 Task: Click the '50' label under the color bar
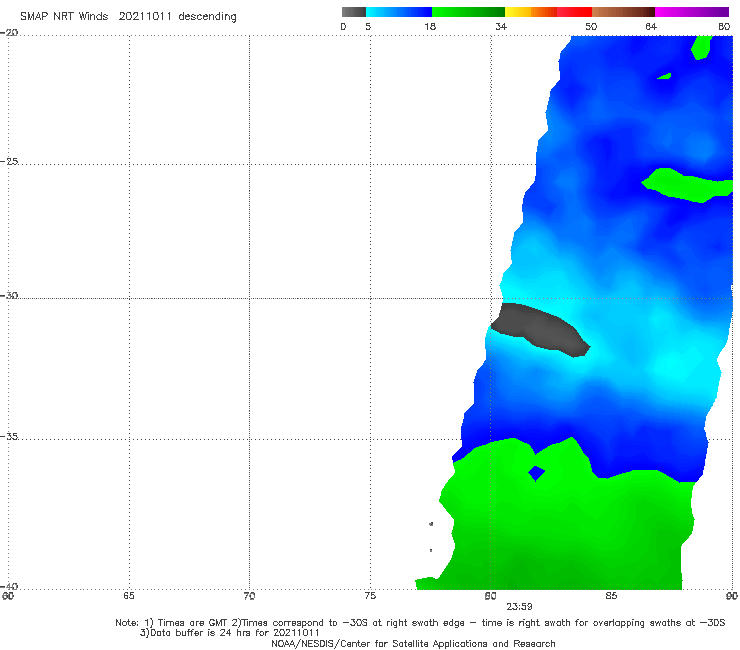click(591, 26)
